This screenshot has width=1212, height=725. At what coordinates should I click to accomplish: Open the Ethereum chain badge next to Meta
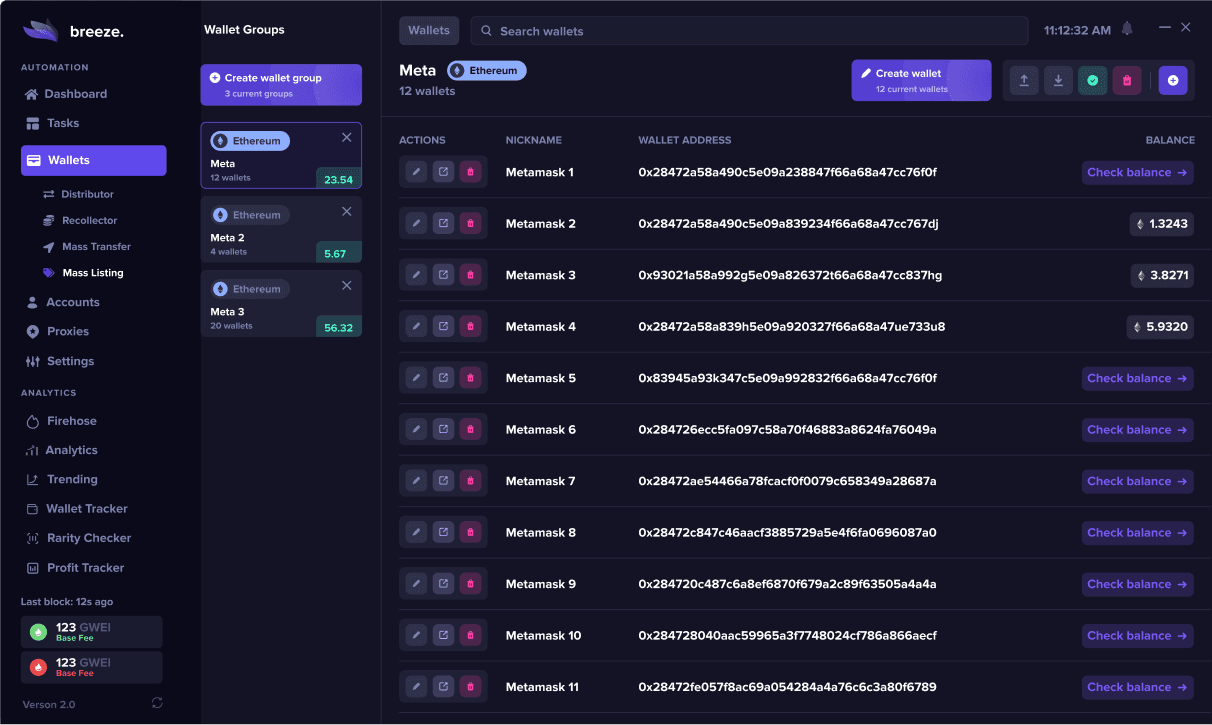pyautogui.click(x=486, y=70)
